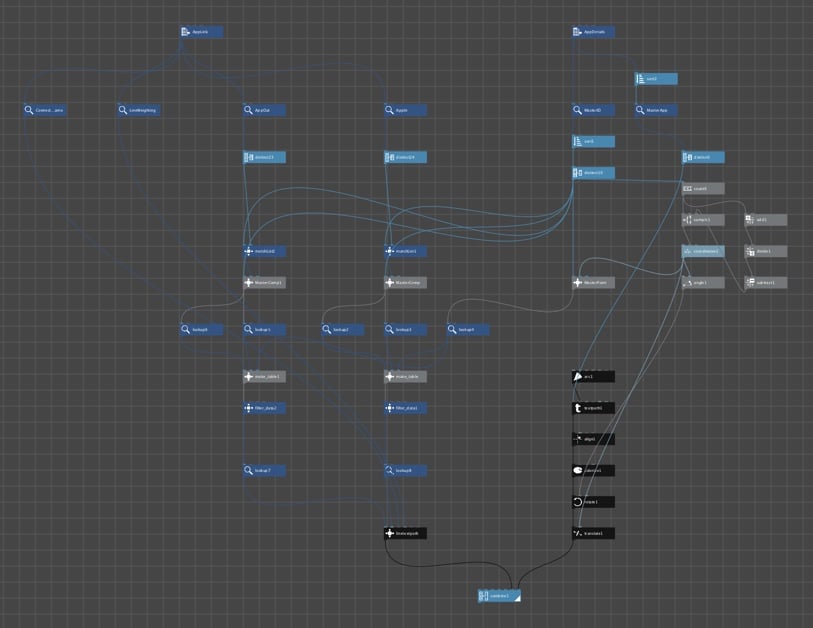Select the translate1 node

(x=594, y=533)
